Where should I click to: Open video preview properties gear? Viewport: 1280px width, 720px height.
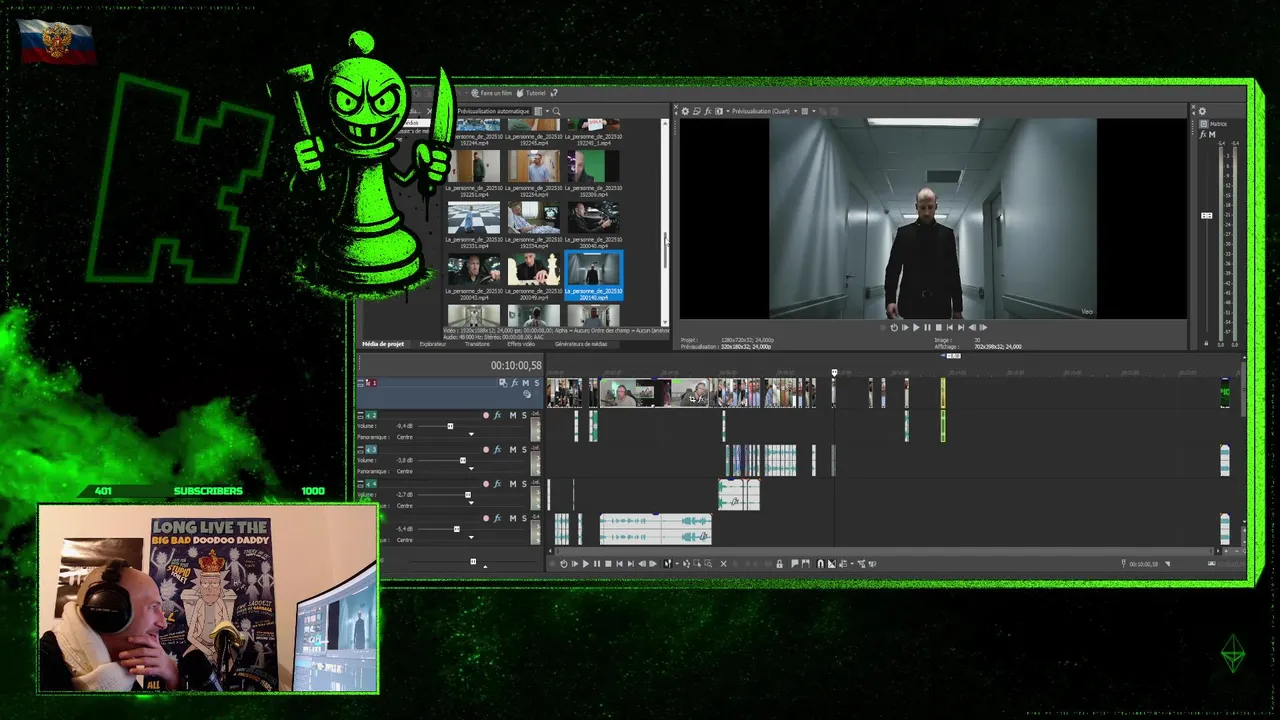[x=685, y=111]
